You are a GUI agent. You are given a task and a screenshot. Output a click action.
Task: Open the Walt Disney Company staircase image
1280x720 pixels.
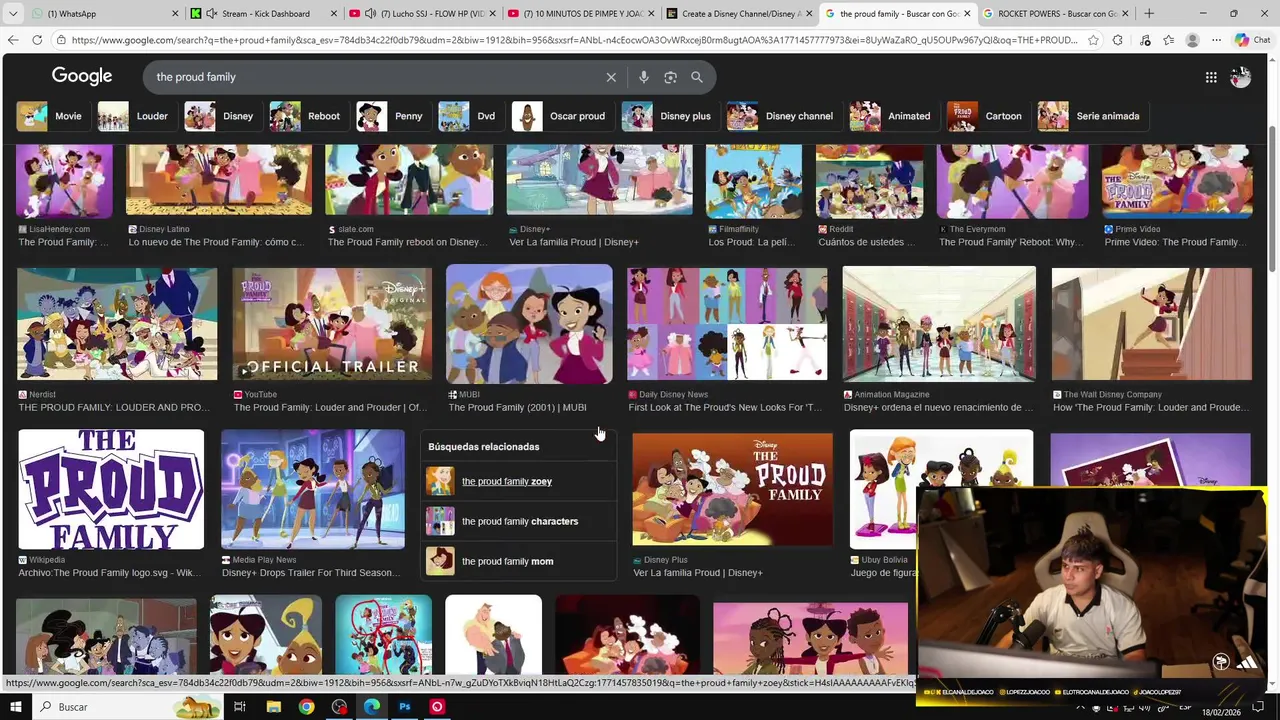(1151, 324)
